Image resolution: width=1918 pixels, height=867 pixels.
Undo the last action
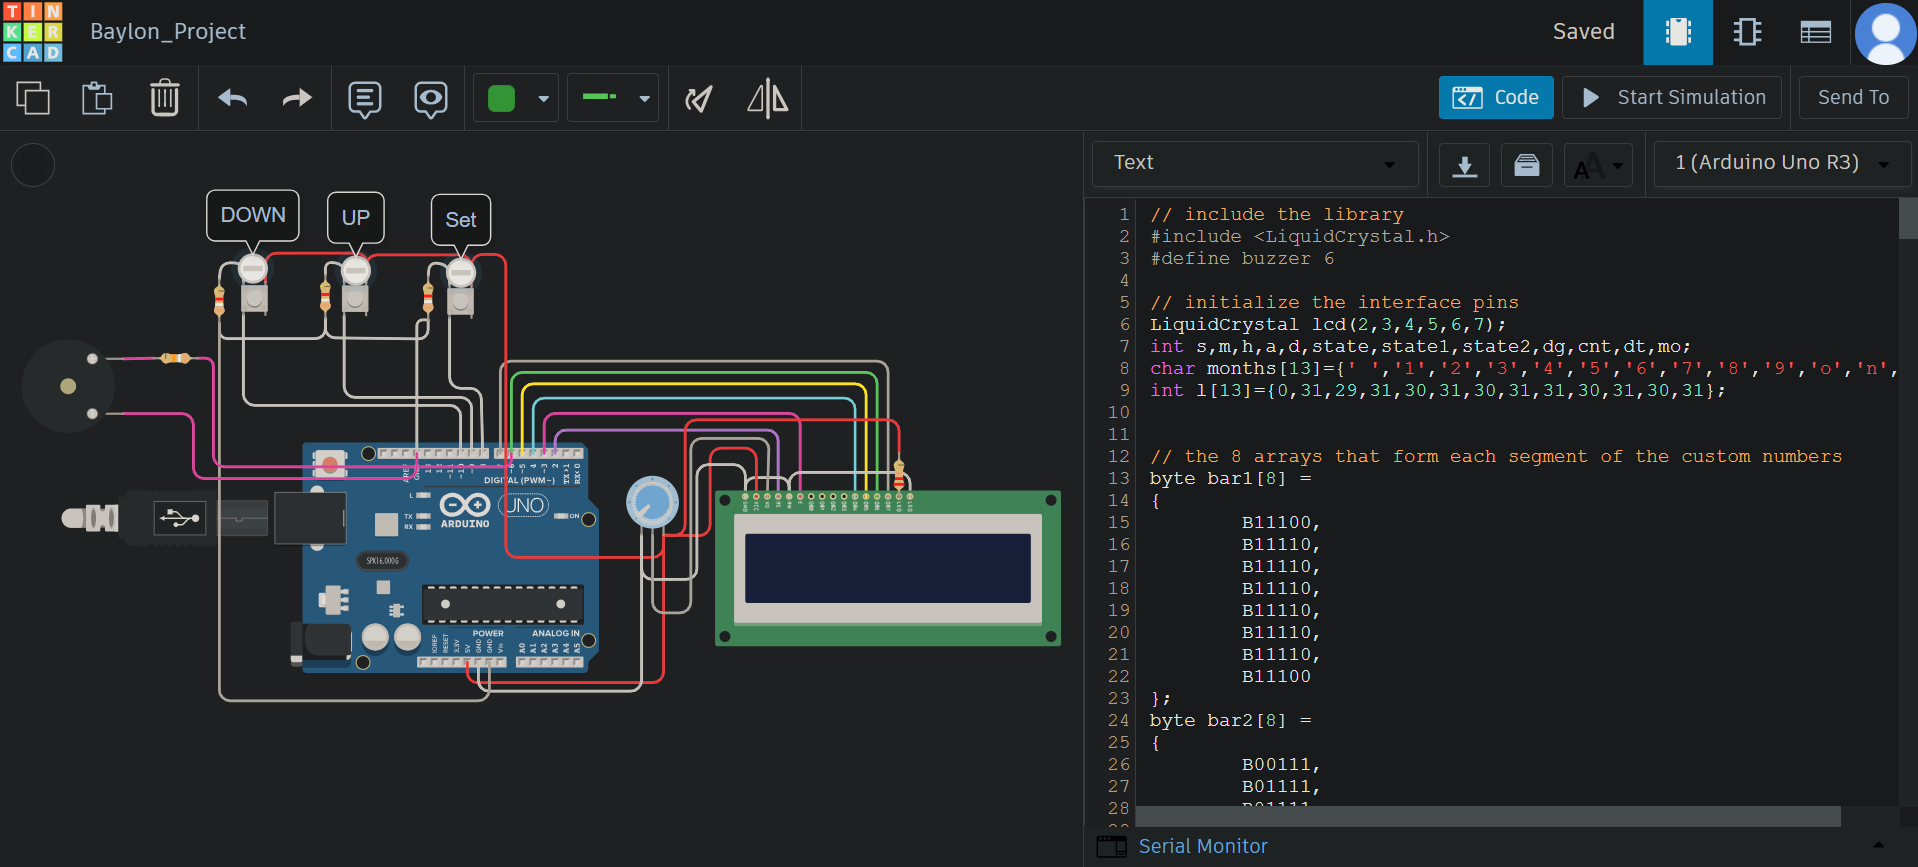pos(233,98)
